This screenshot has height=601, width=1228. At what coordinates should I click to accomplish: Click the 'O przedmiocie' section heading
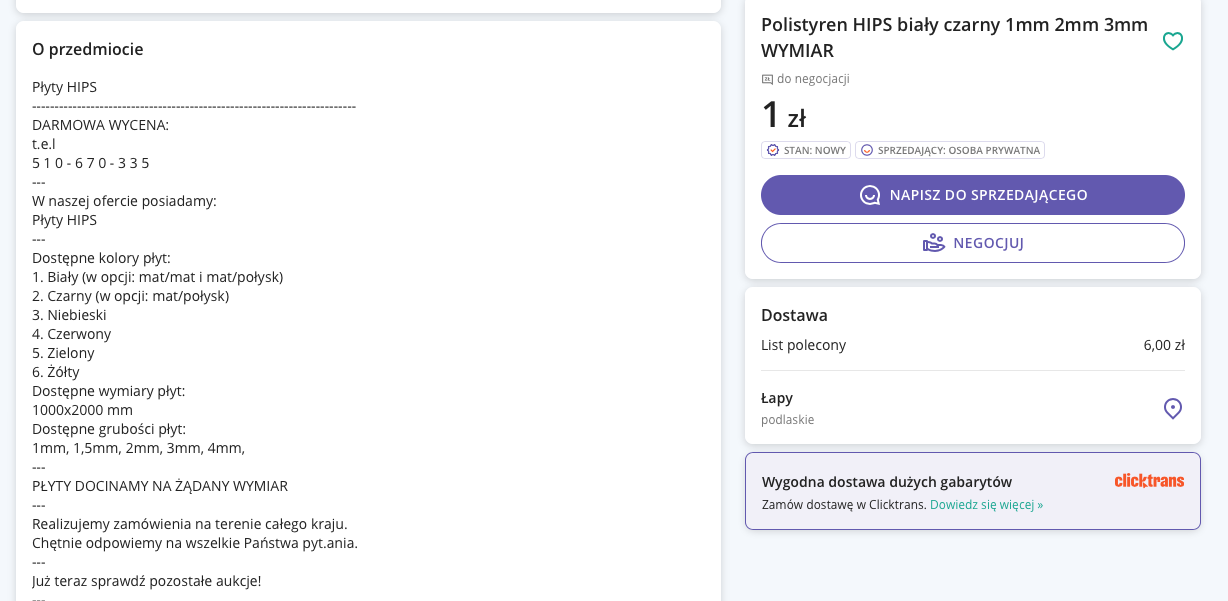click(88, 49)
